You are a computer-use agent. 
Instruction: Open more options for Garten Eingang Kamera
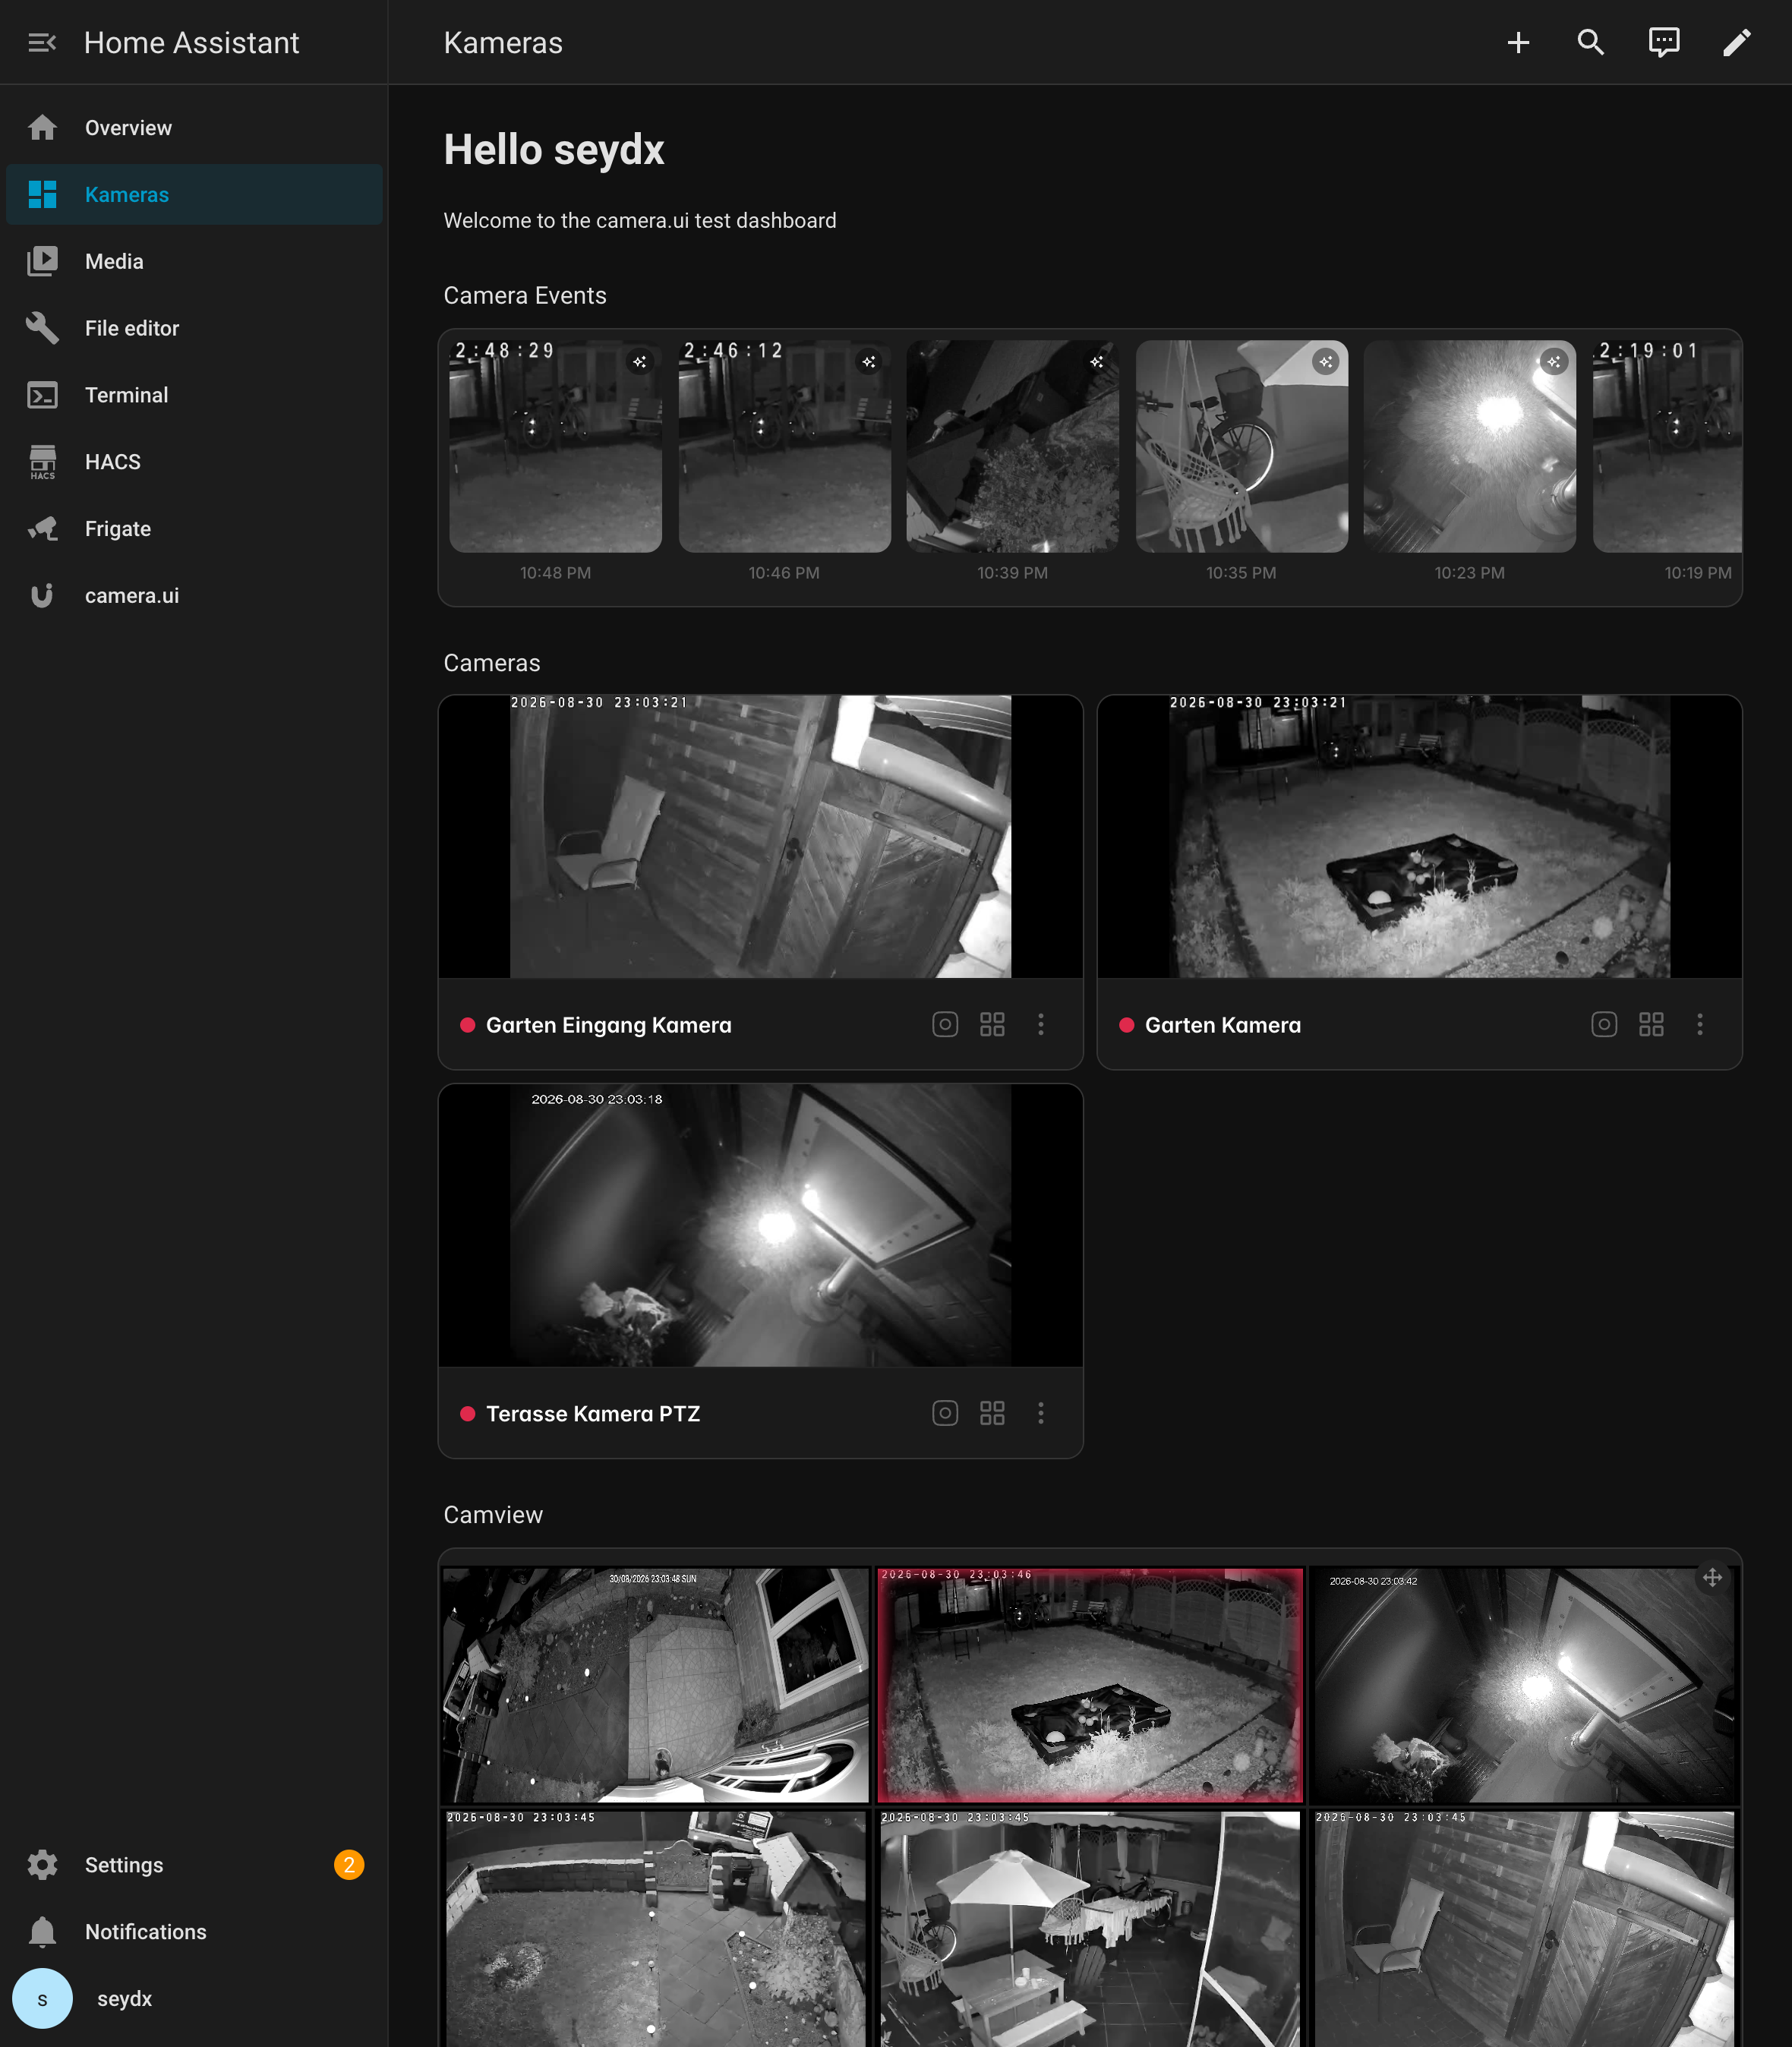pyautogui.click(x=1041, y=1025)
